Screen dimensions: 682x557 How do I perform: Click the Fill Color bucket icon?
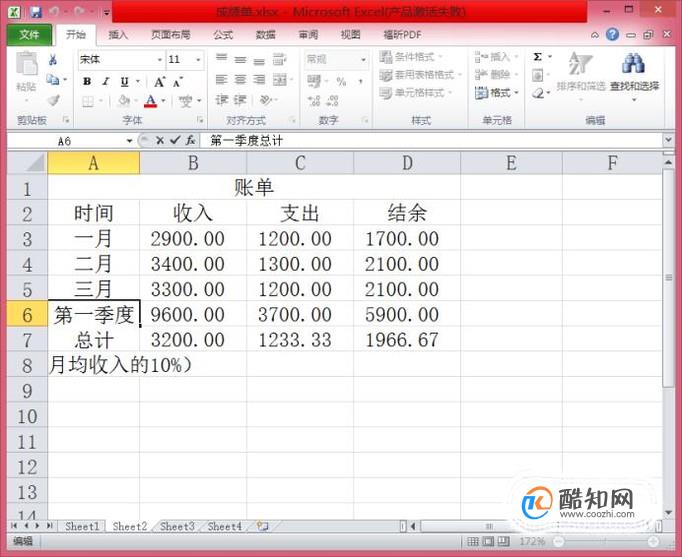(x=124, y=101)
